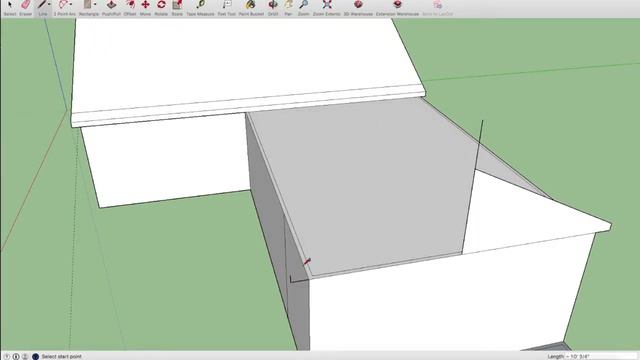Viewport: 640px width, 360px height.
Task: Expand the Rectangle tool dropdown arrow
Action: click(95, 4)
